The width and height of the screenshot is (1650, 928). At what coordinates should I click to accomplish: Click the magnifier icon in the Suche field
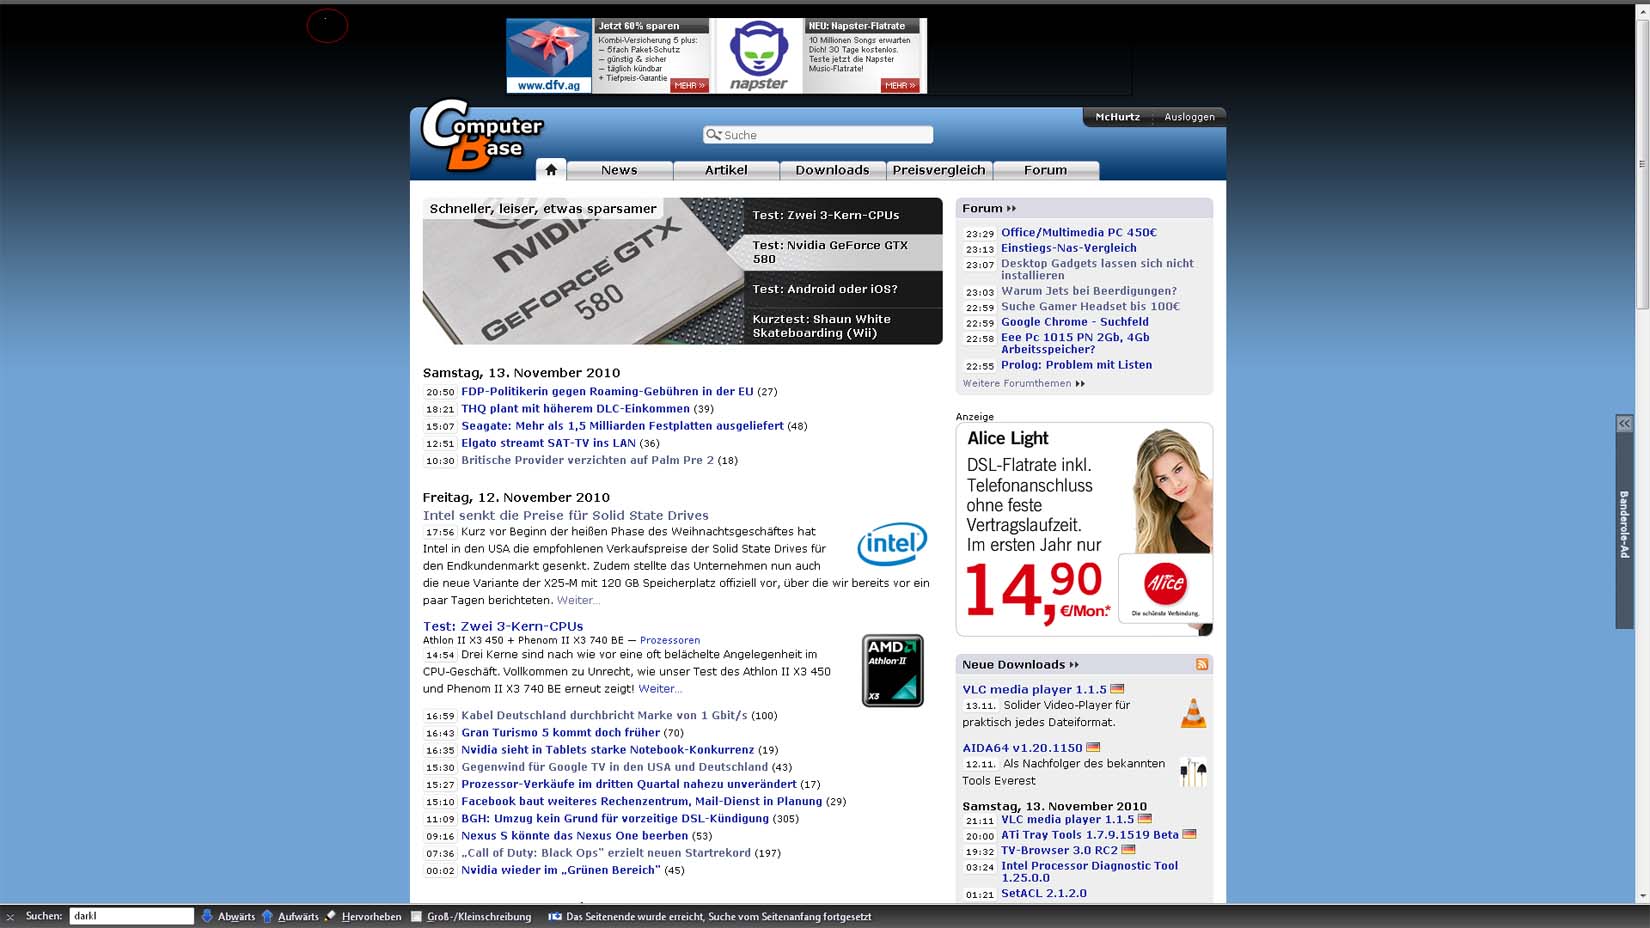713,135
